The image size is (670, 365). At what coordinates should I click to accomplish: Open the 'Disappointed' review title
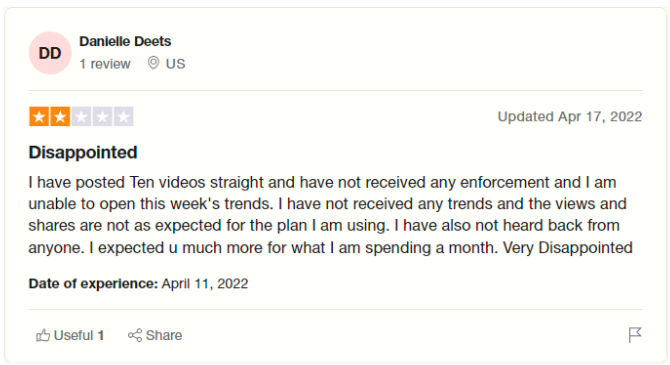(83, 153)
